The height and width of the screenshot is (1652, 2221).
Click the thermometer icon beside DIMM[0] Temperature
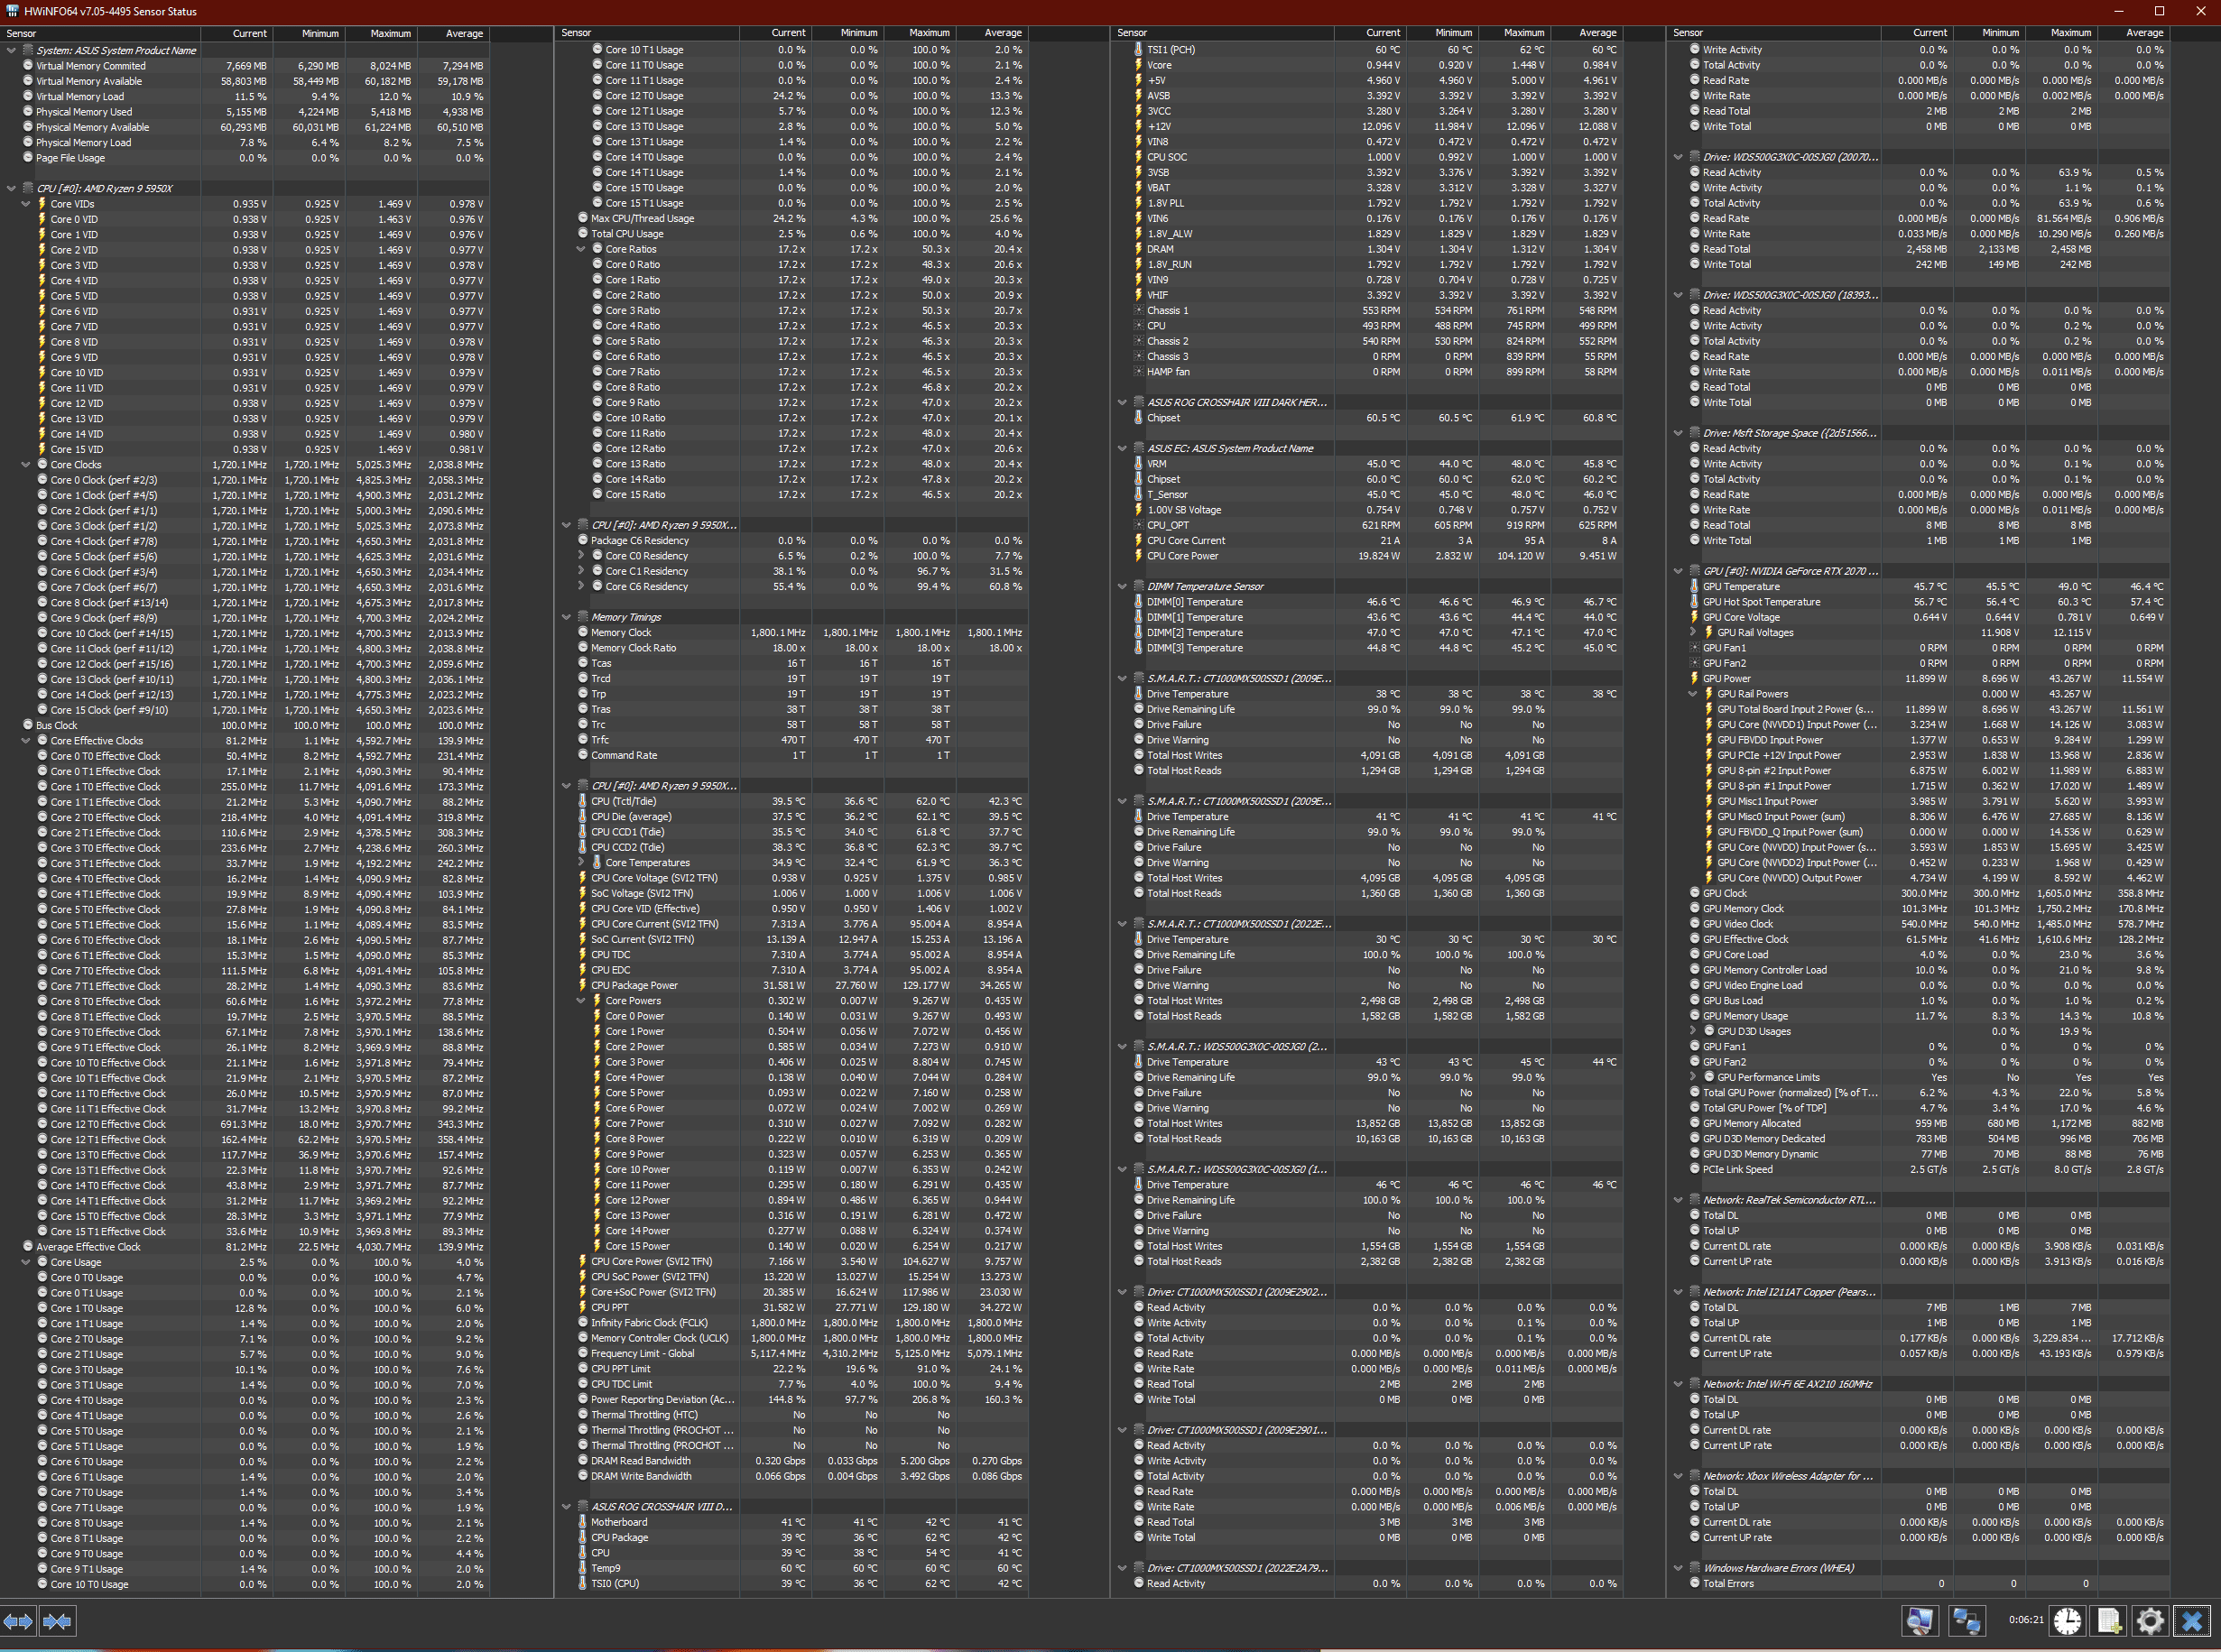point(1138,602)
